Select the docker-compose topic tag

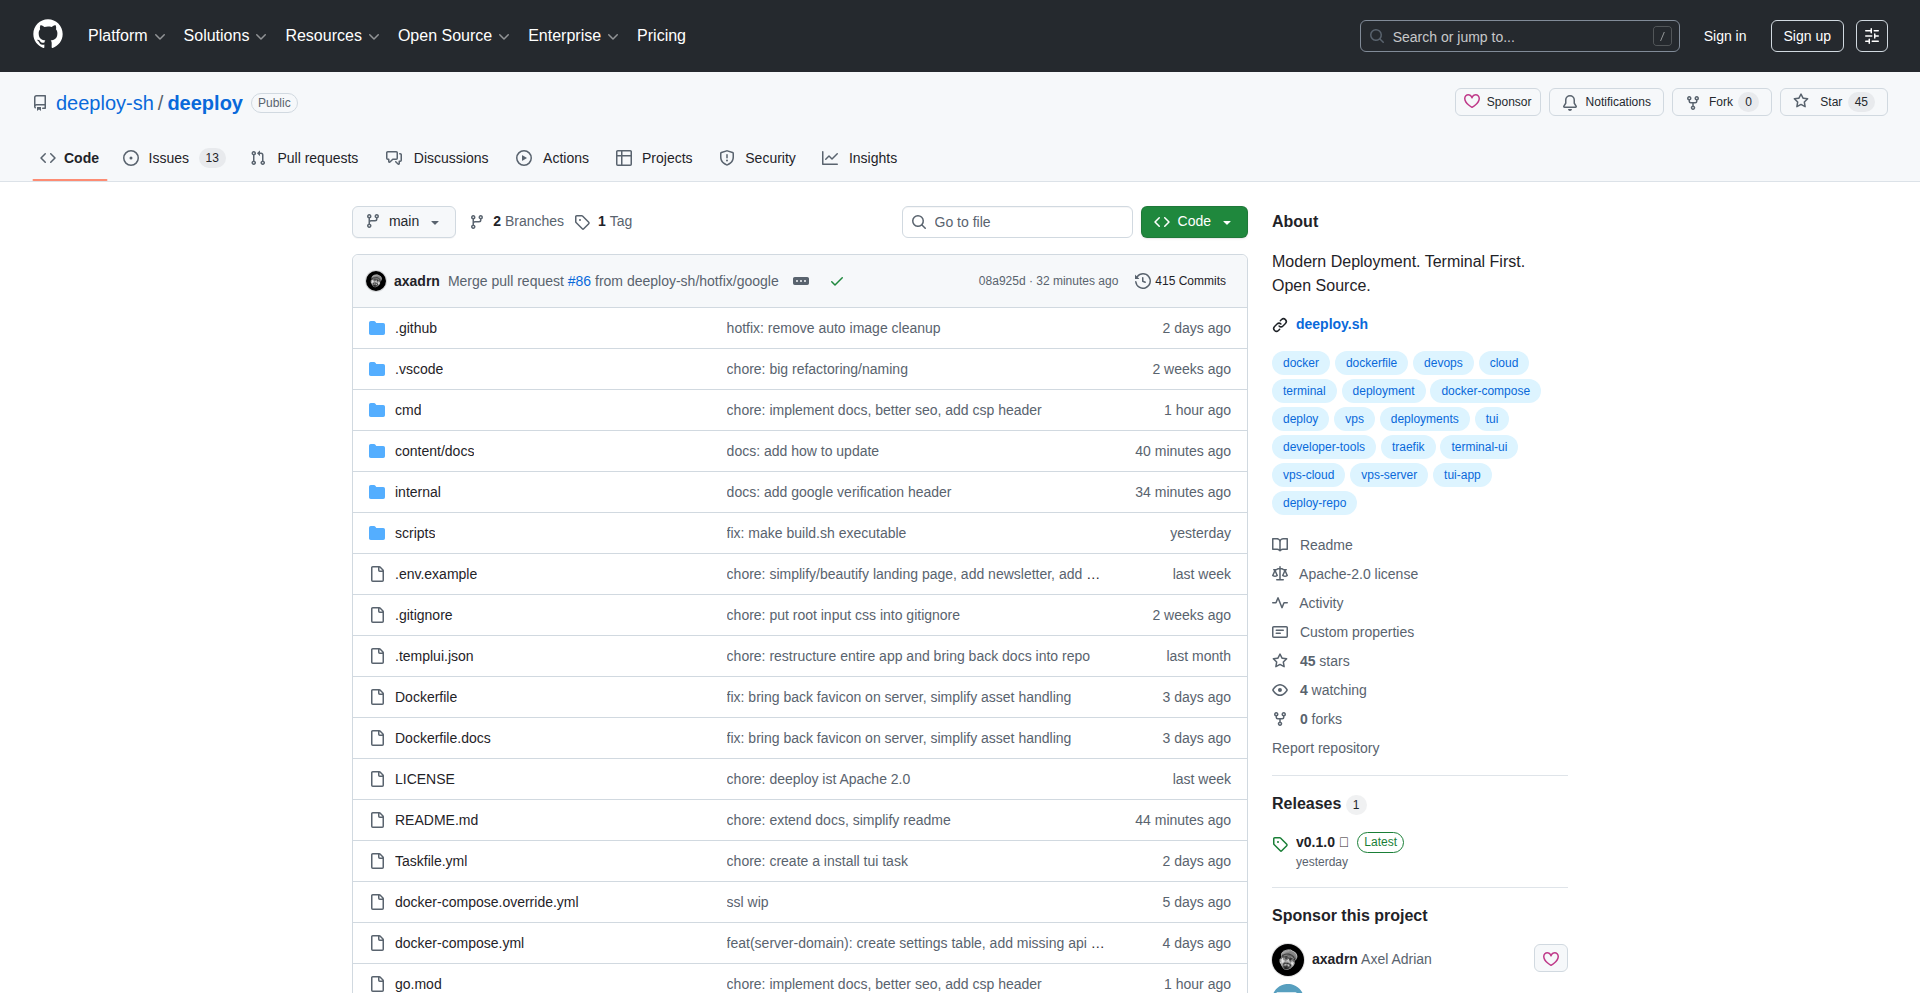pyautogui.click(x=1486, y=391)
